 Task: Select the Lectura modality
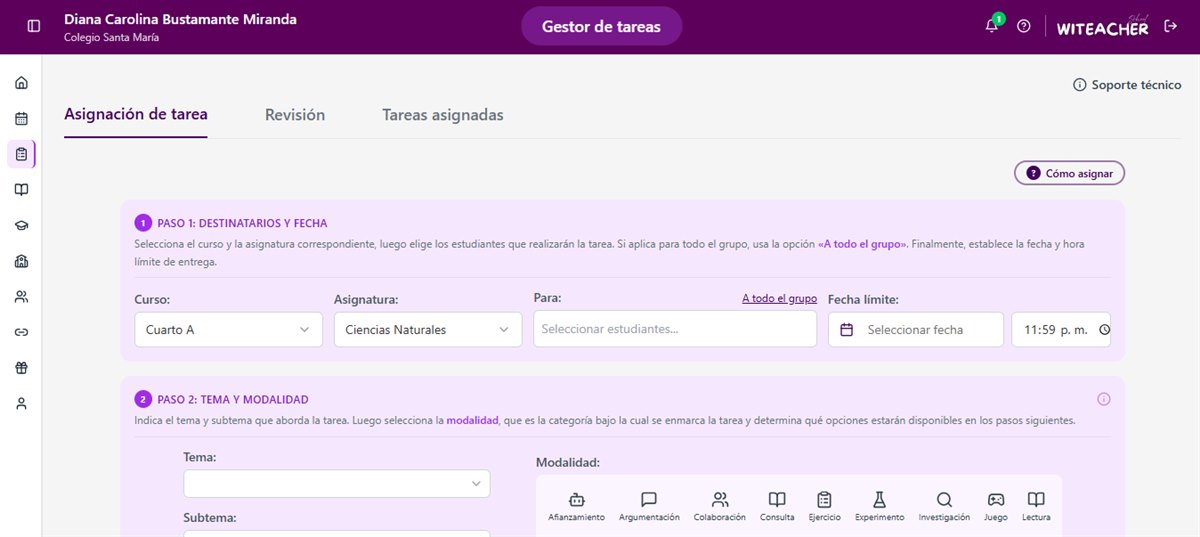click(x=1036, y=507)
